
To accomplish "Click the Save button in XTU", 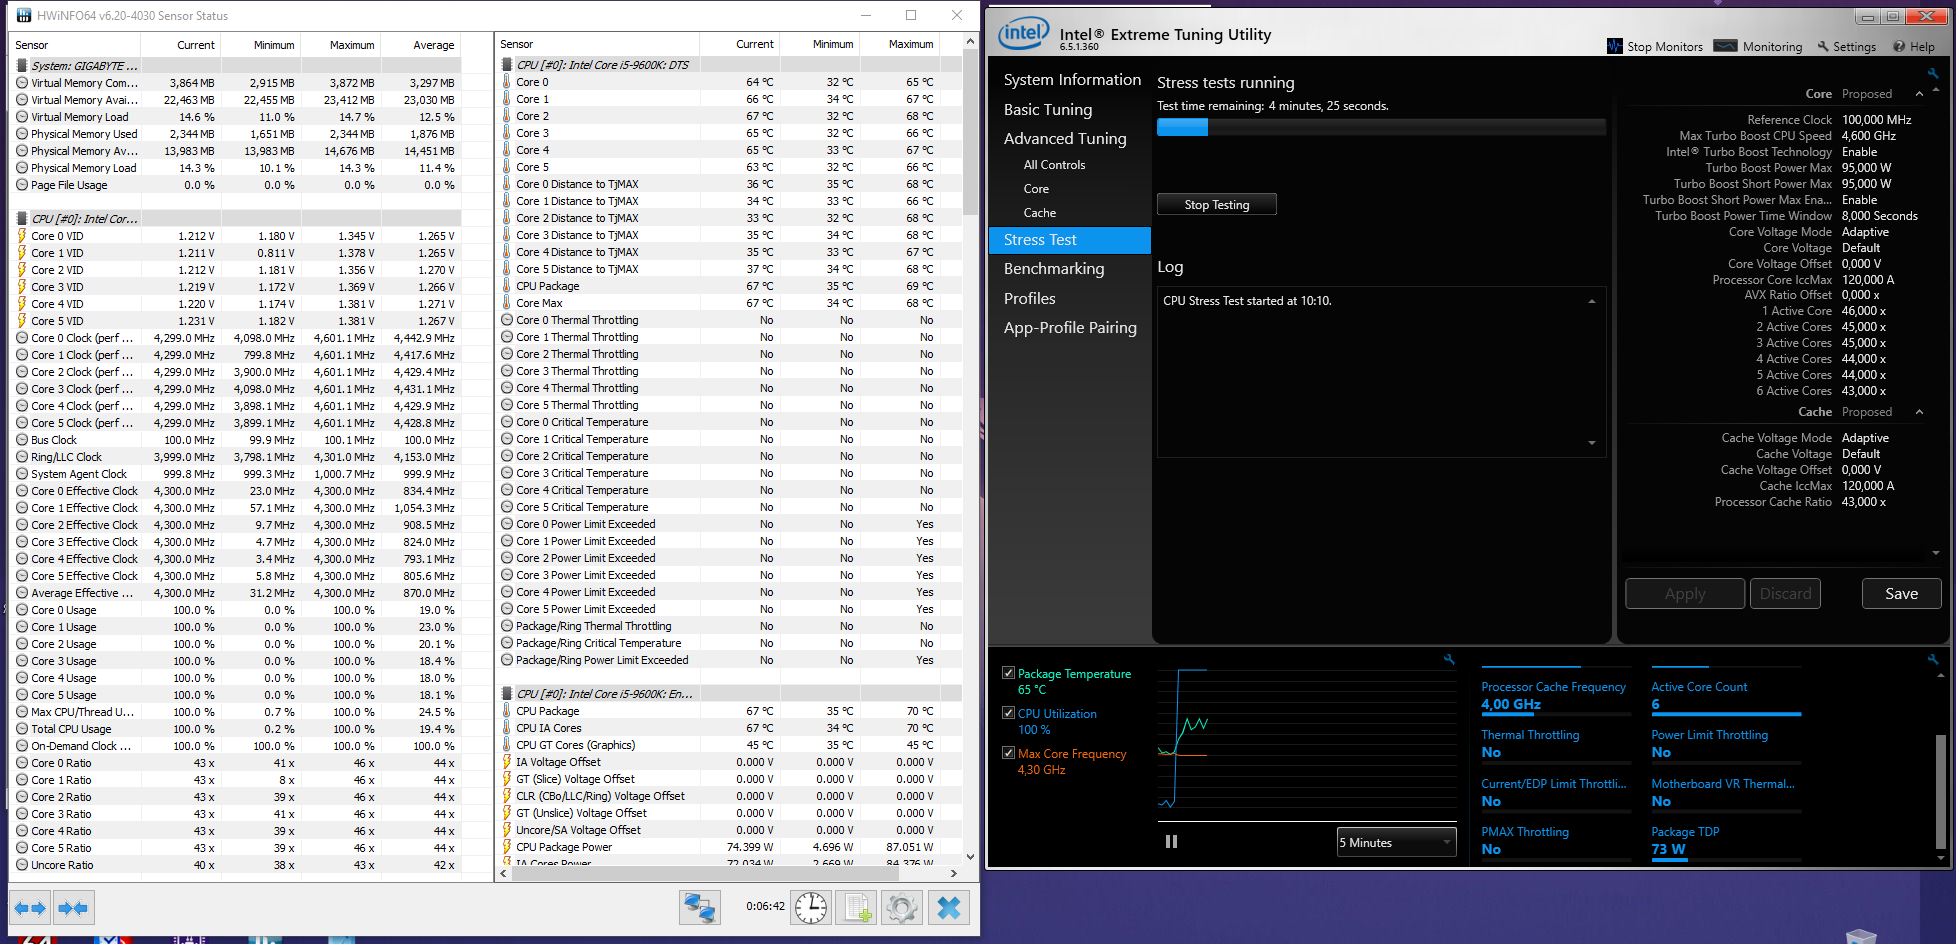I will [x=1901, y=593].
